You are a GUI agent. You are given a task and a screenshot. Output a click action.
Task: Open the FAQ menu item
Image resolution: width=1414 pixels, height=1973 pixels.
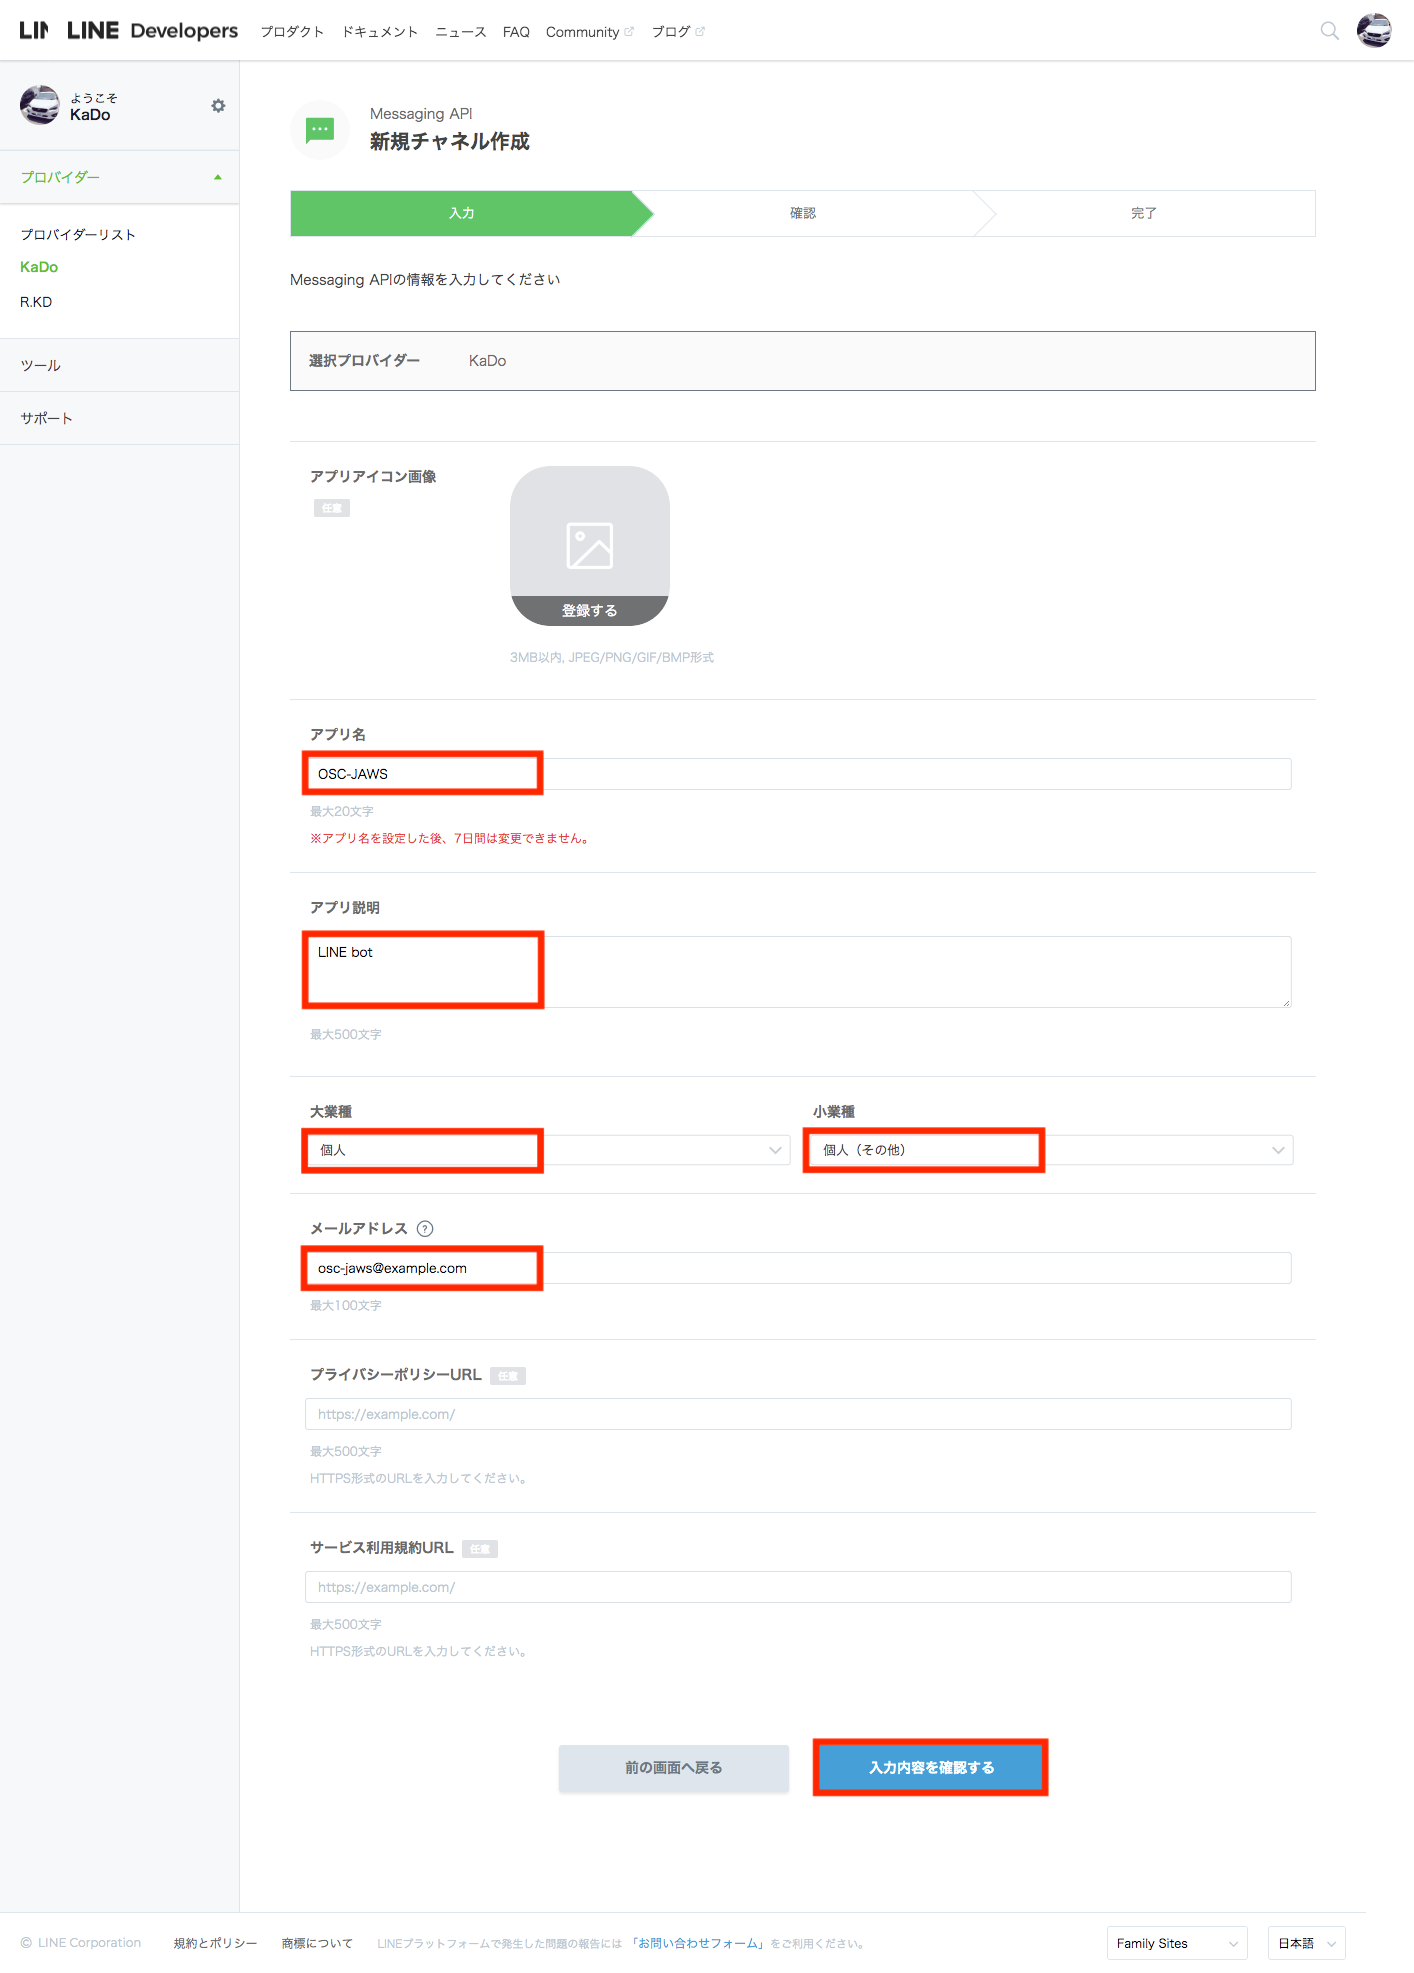click(516, 32)
